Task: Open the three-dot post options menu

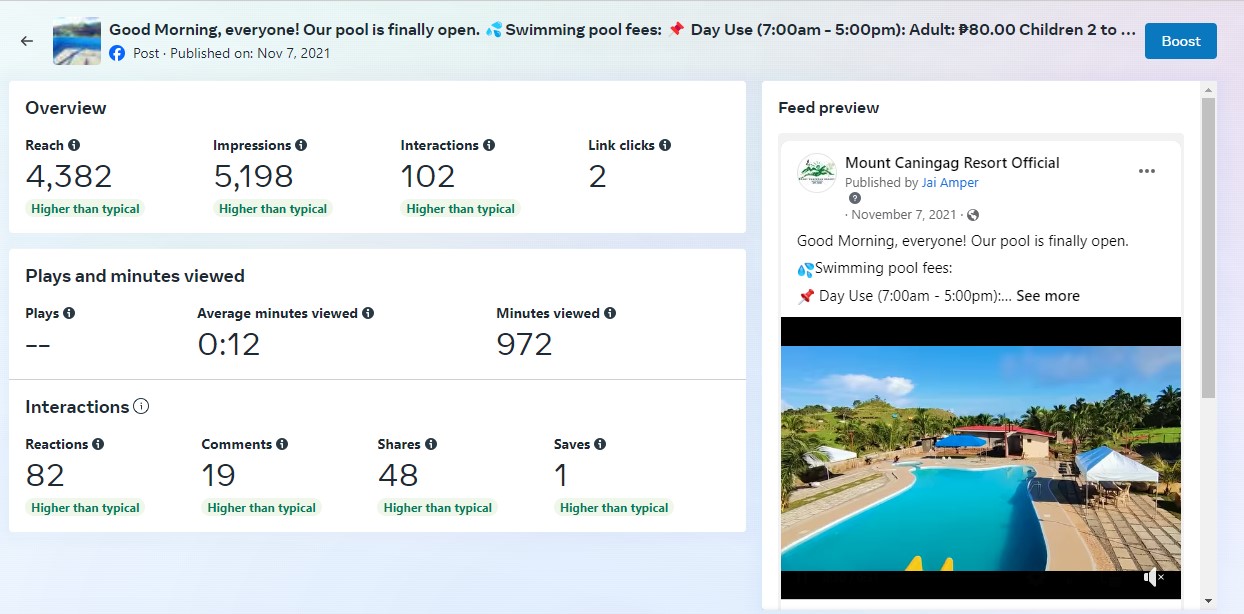Action: [x=1147, y=171]
